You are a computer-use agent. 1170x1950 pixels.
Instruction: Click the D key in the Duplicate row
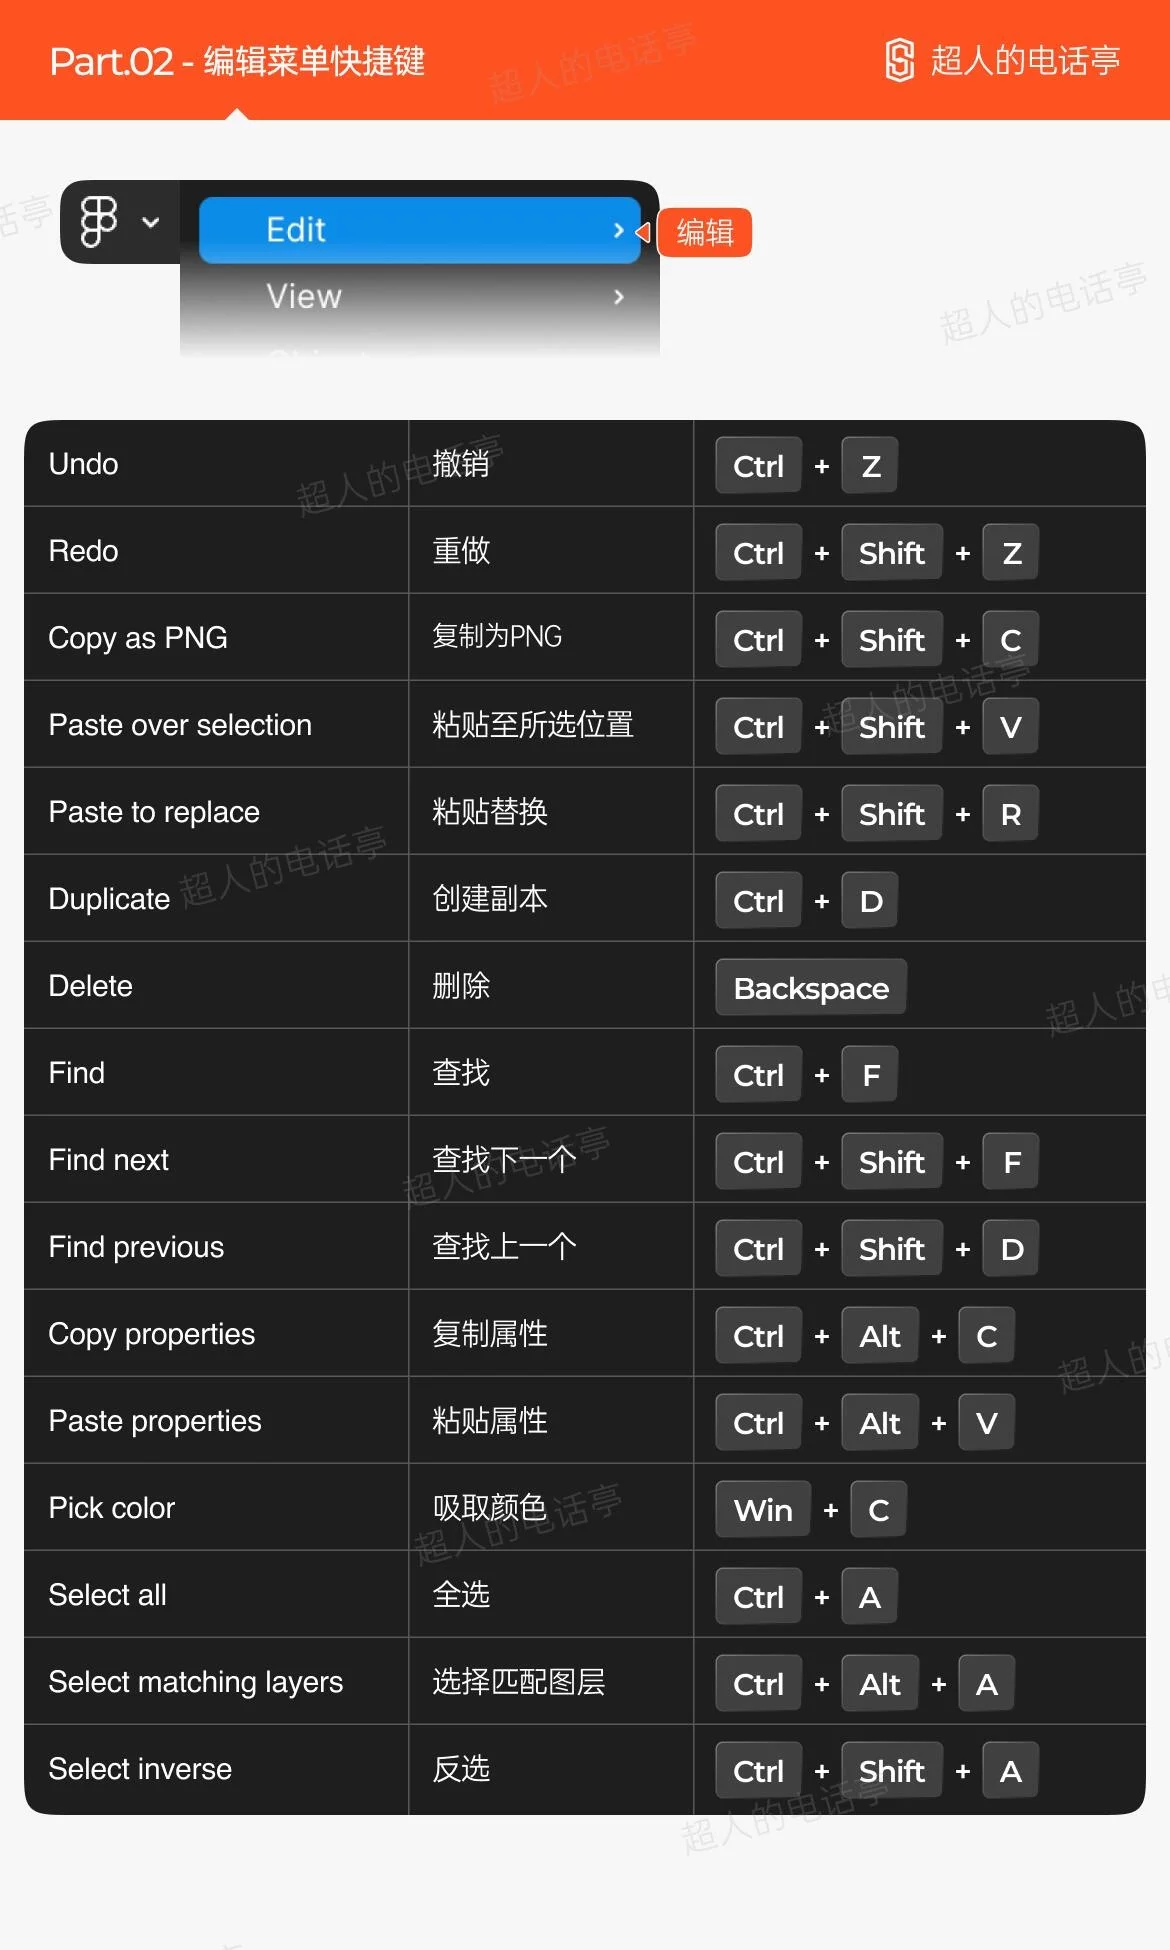[870, 901]
